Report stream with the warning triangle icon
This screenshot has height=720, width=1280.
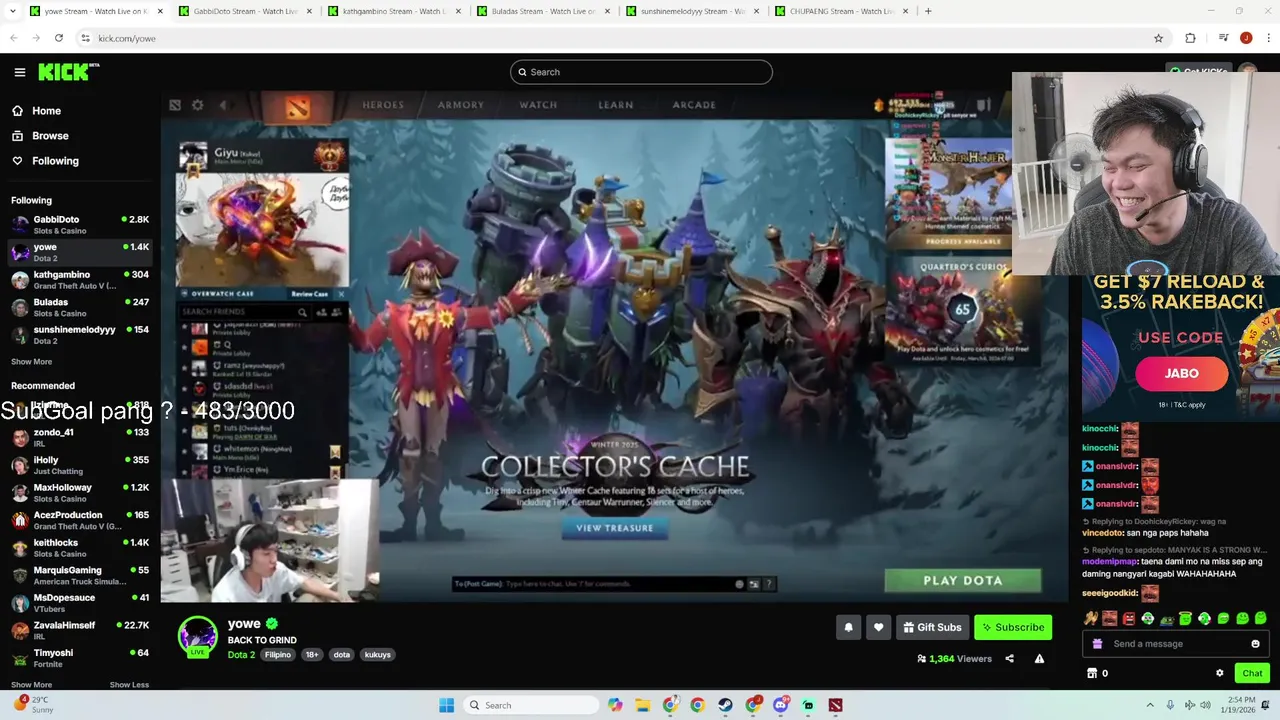(1039, 659)
